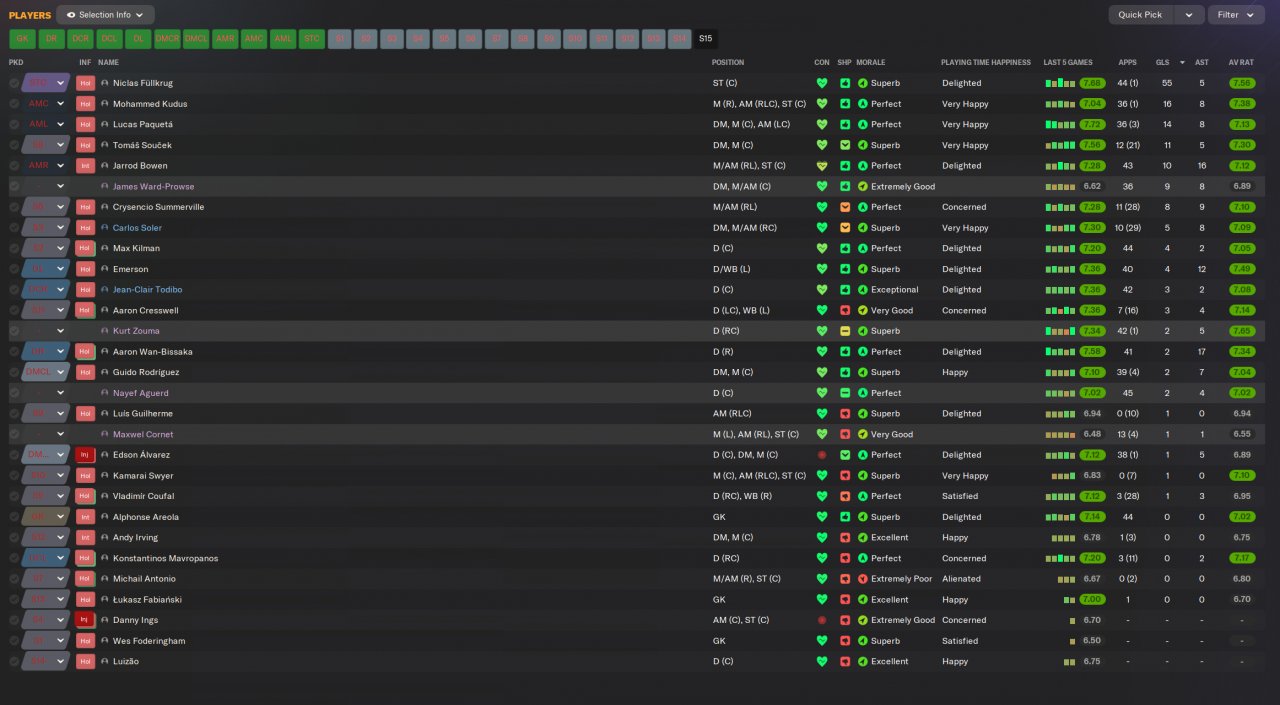The image size is (1280, 705).
Task: View Danny Ings' red condition icon
Action: tap(822, 620)
